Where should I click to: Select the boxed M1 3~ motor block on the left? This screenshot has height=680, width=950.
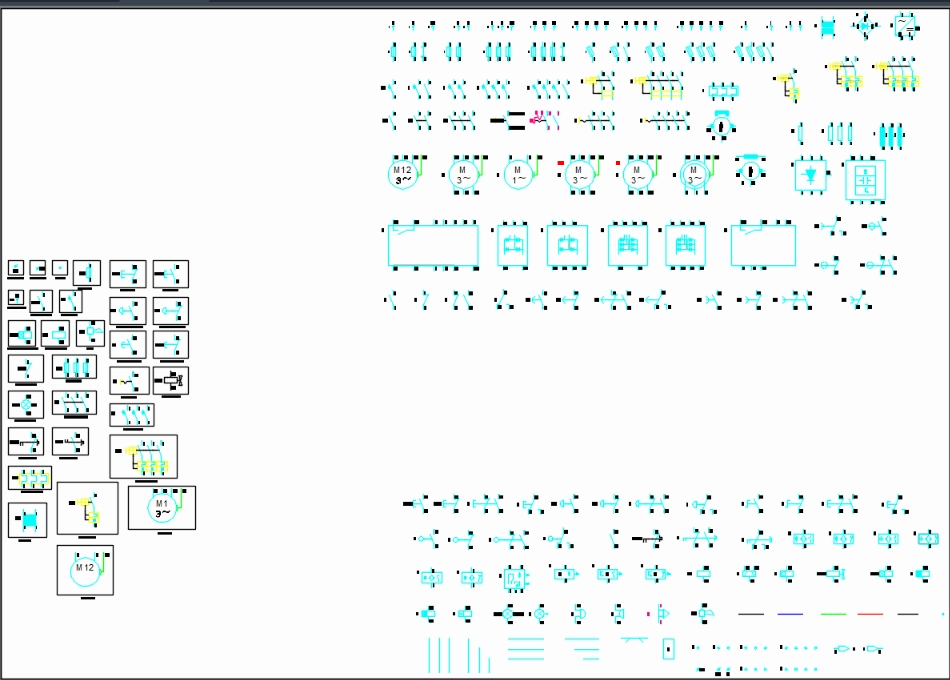[162, 508]
